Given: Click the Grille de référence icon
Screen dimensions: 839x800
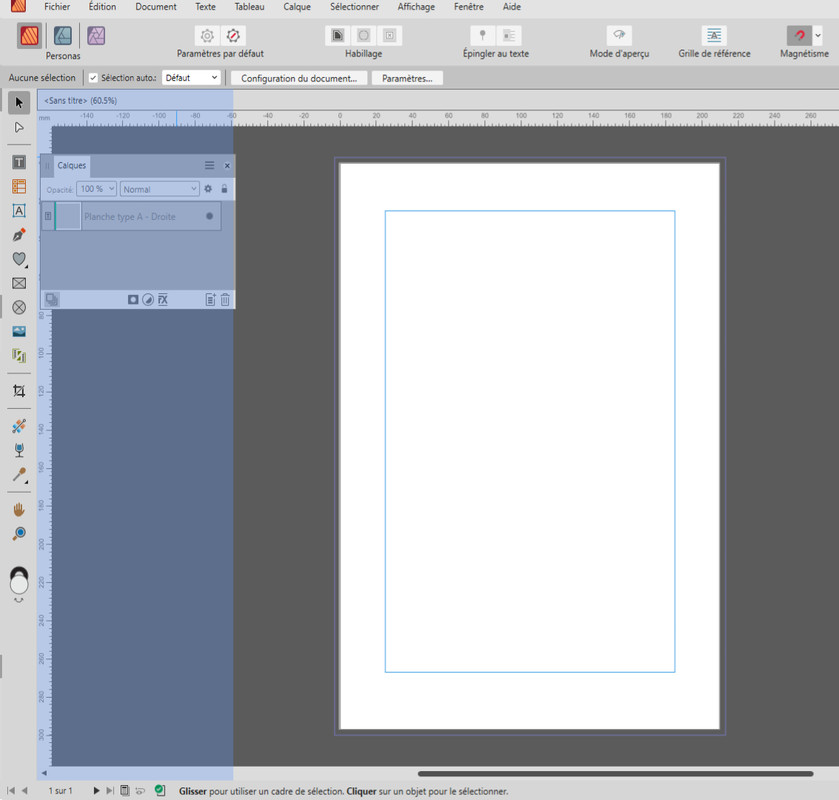Looking at the screenshot, I should (x=714, y=35).
